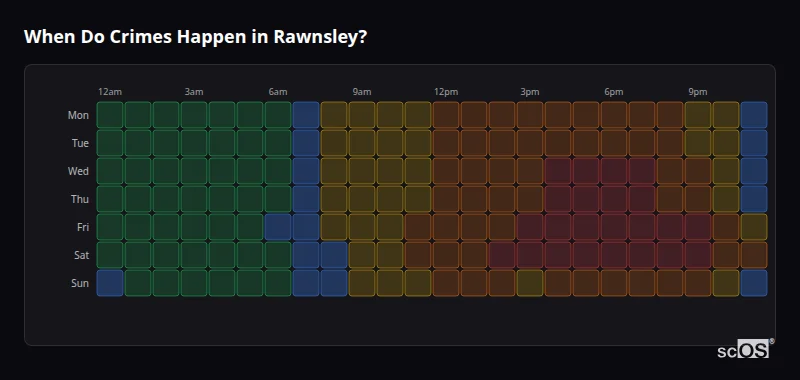Select the Thursday 7am blue cell

(x=306, y=199)
